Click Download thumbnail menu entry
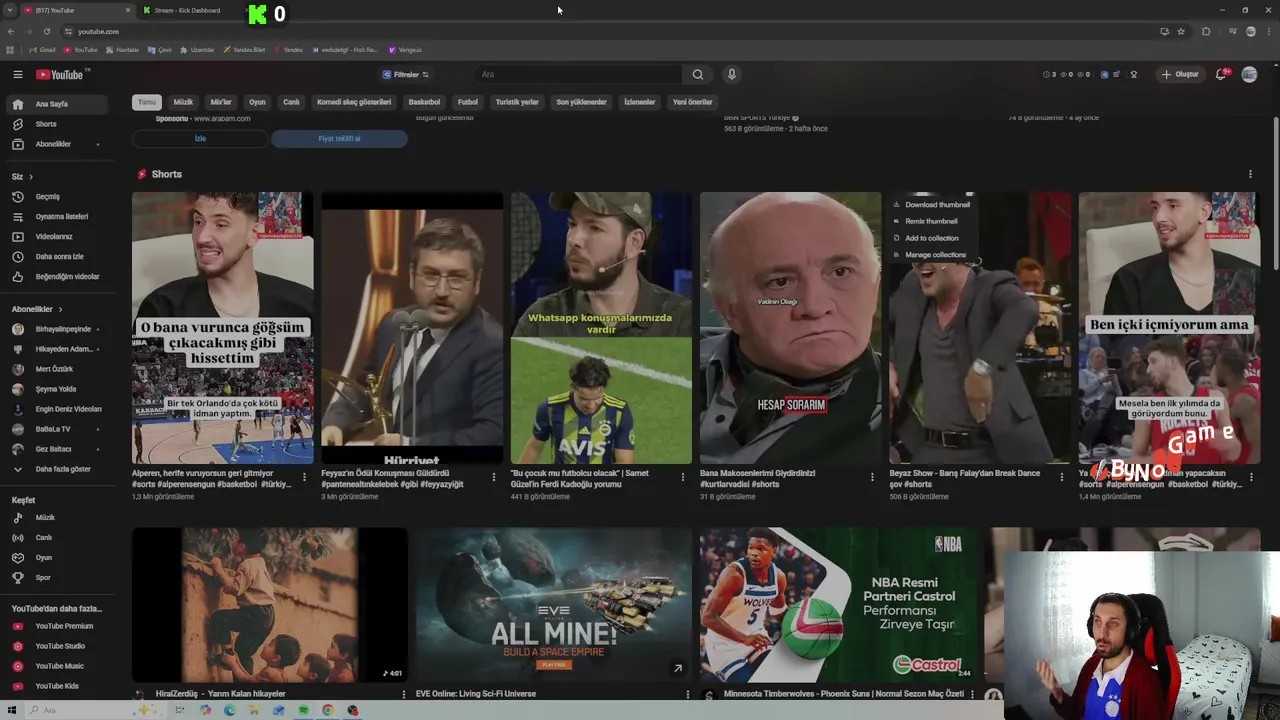Screen dimensions: 1280x720 932,204
